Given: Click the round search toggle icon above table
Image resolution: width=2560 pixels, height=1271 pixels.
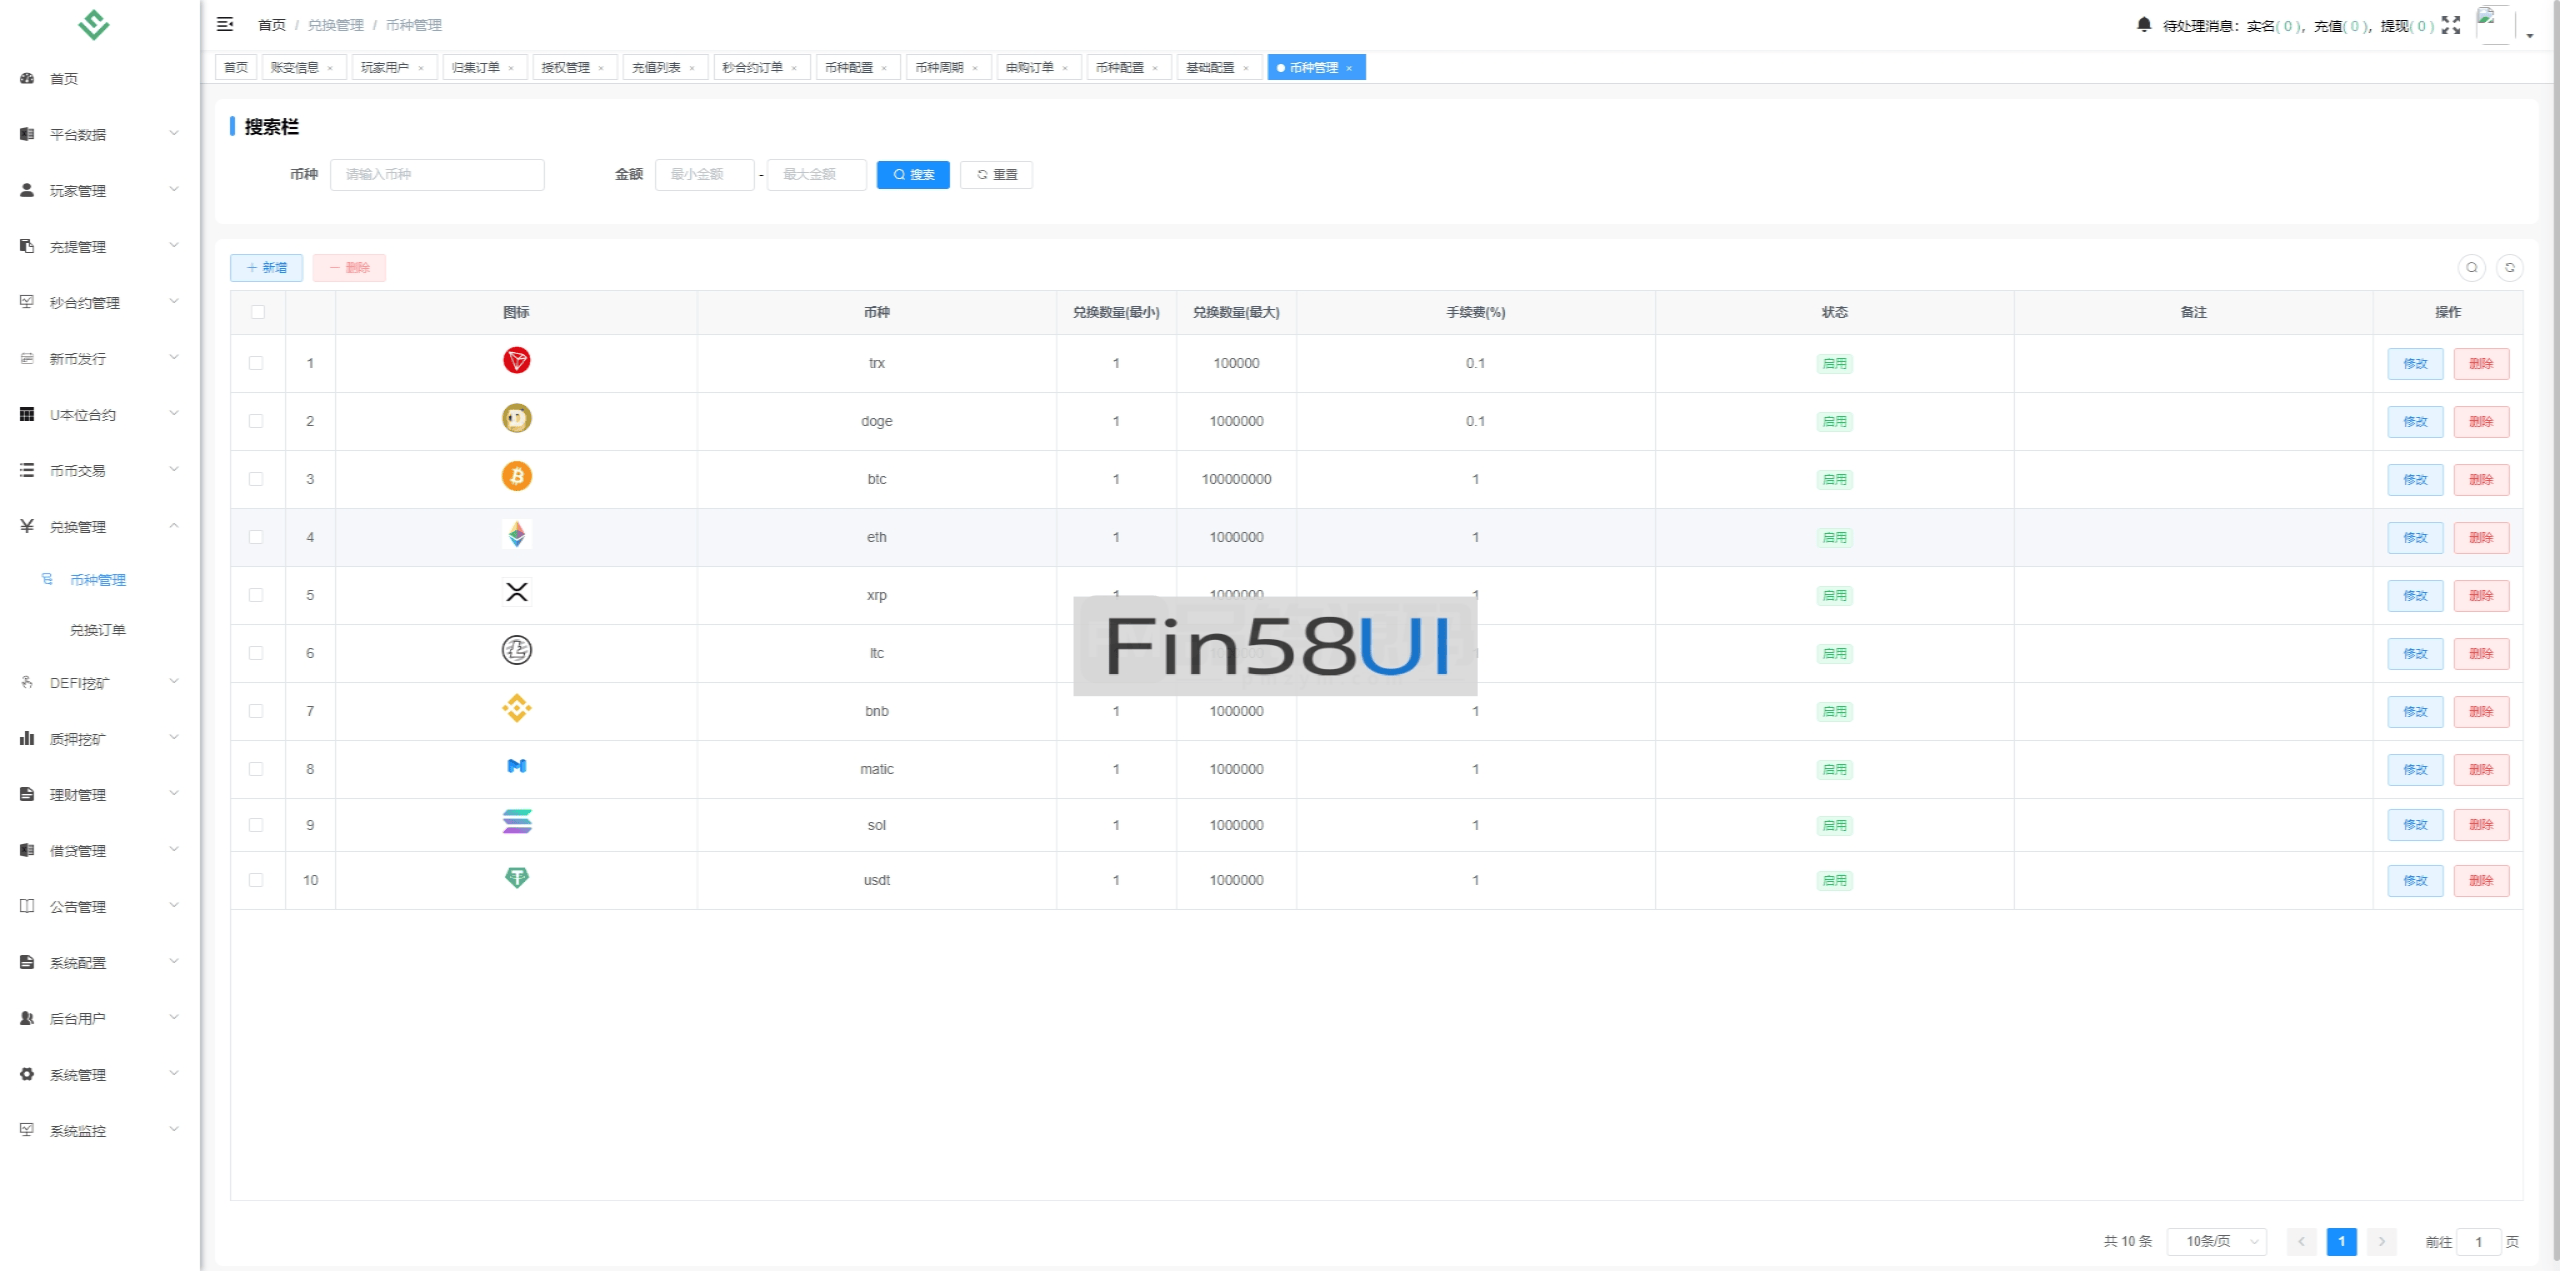Looking at the screenshot, I should point(2471,267).
